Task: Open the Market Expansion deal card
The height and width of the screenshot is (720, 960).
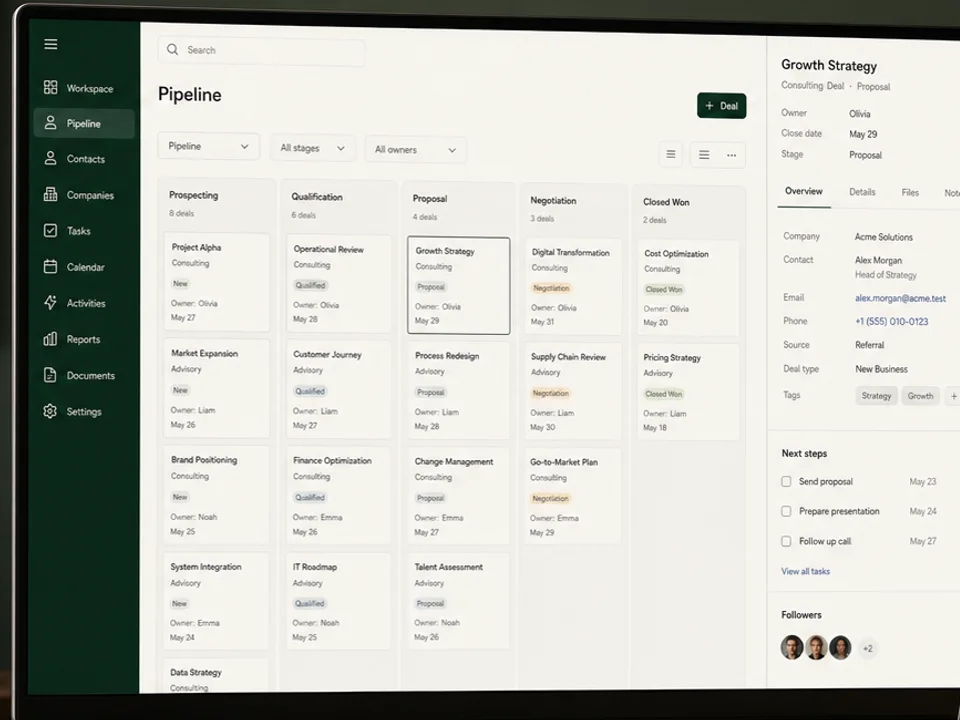Action: pyautogui.click(x=216, y=388)
